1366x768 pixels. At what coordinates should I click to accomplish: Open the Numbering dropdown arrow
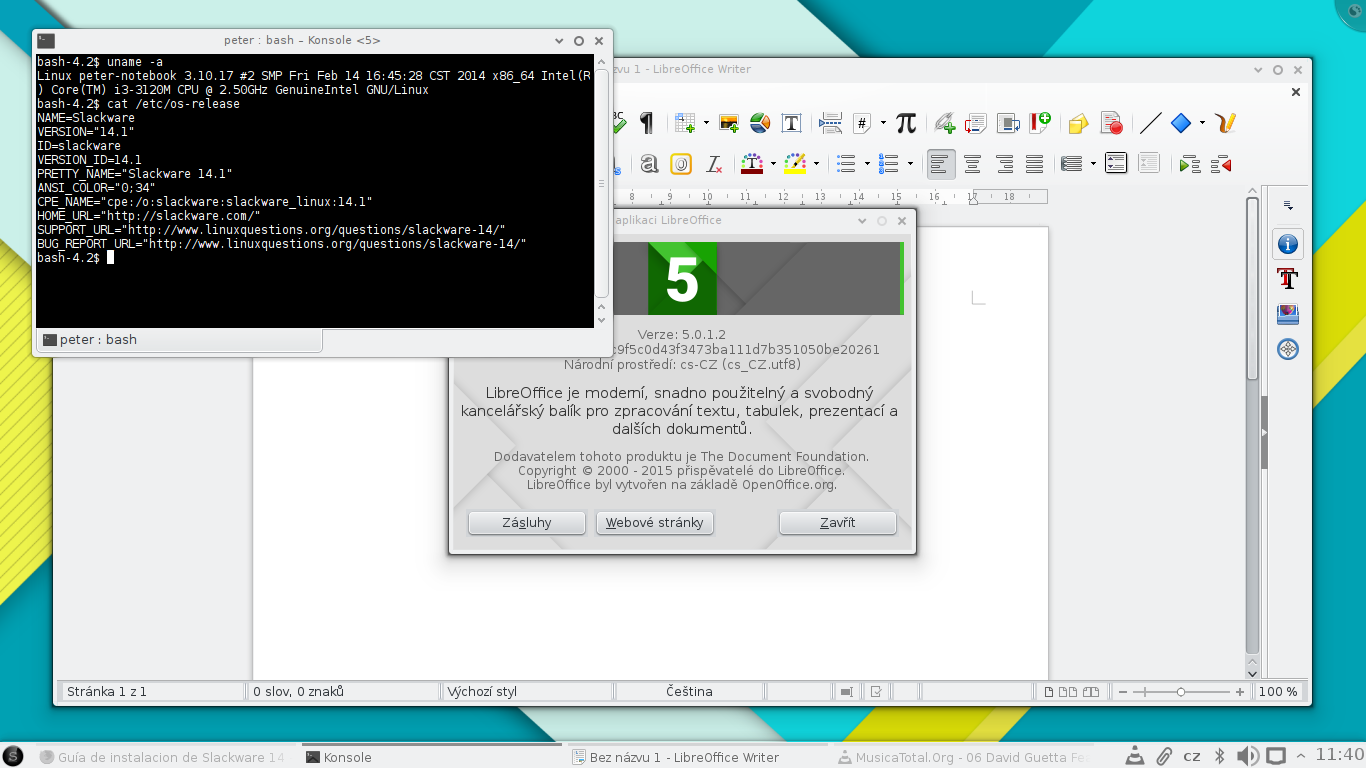(x=910, y=164)
